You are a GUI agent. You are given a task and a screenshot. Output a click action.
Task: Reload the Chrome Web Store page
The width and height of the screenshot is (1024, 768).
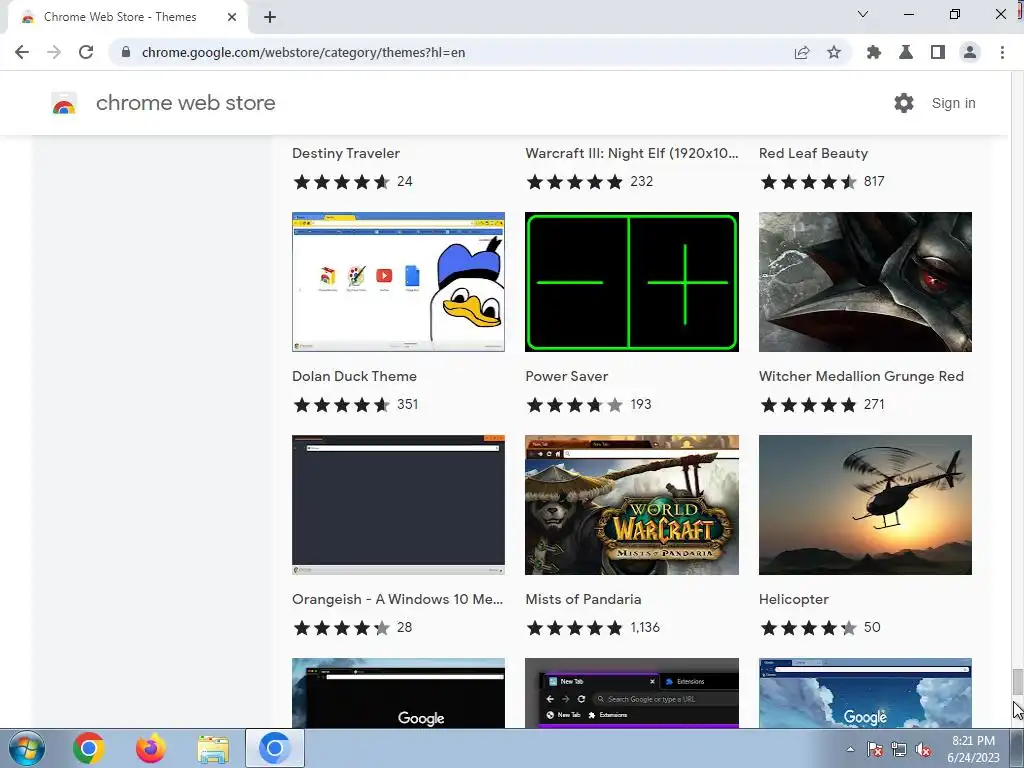click(x=86, y=52)
